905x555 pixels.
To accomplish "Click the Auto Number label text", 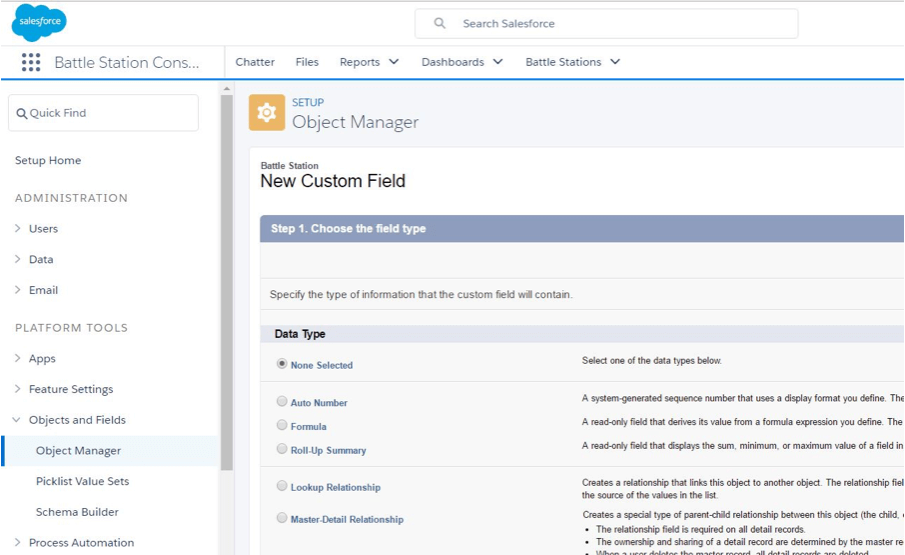I will point(319,403).
